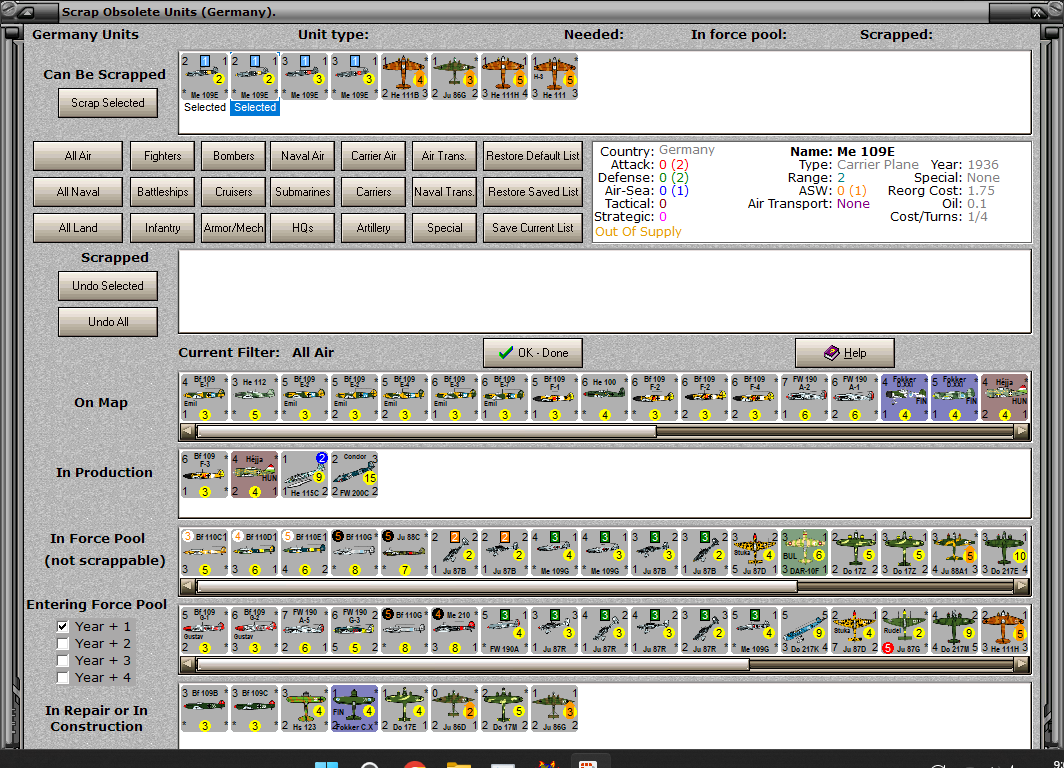Select Ju 86G in Can Be Scrapped row
The image size is (1064, 768).
point(455,77)
